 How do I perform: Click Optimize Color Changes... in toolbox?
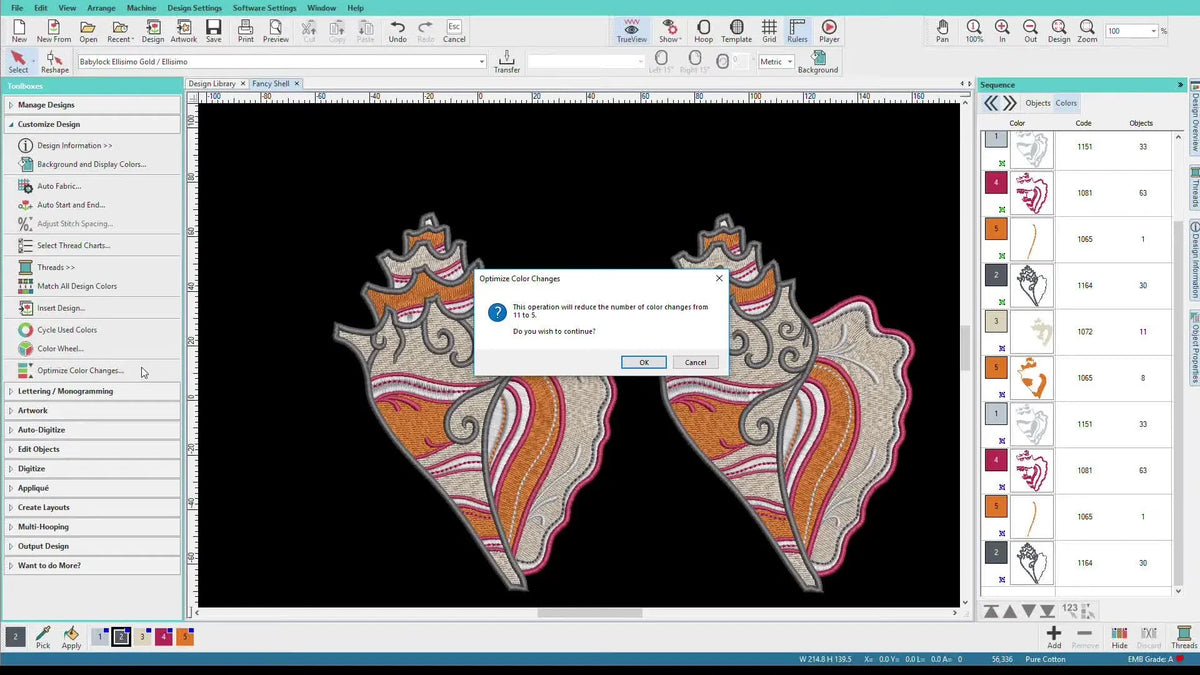(x=80, y=370)
